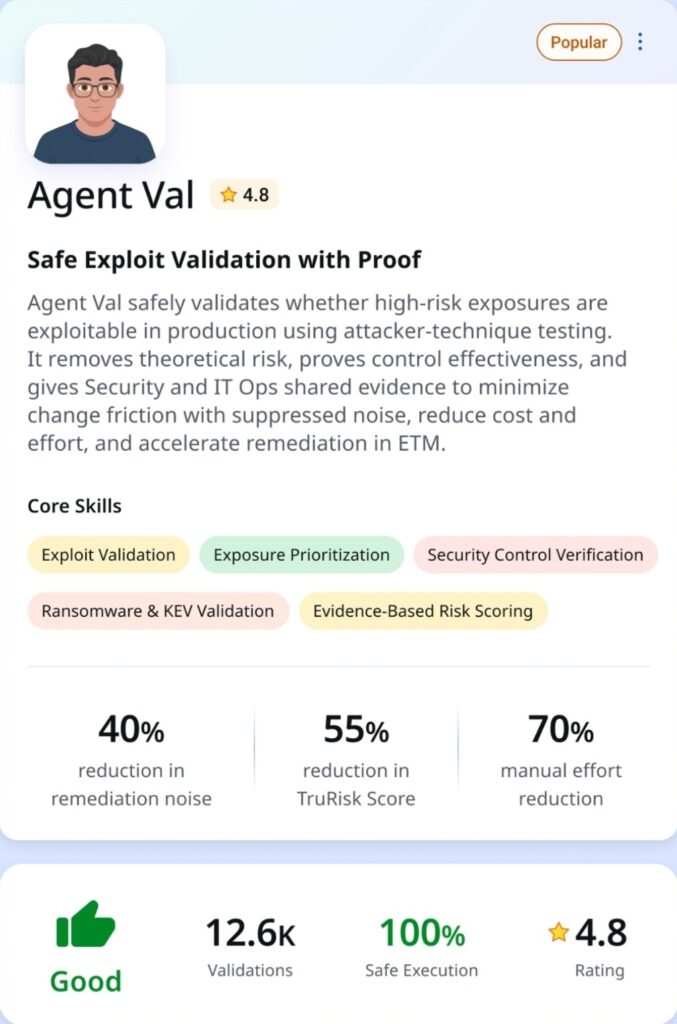Expand the Core Skills section

pyautogui.click(x=75, y=506)
